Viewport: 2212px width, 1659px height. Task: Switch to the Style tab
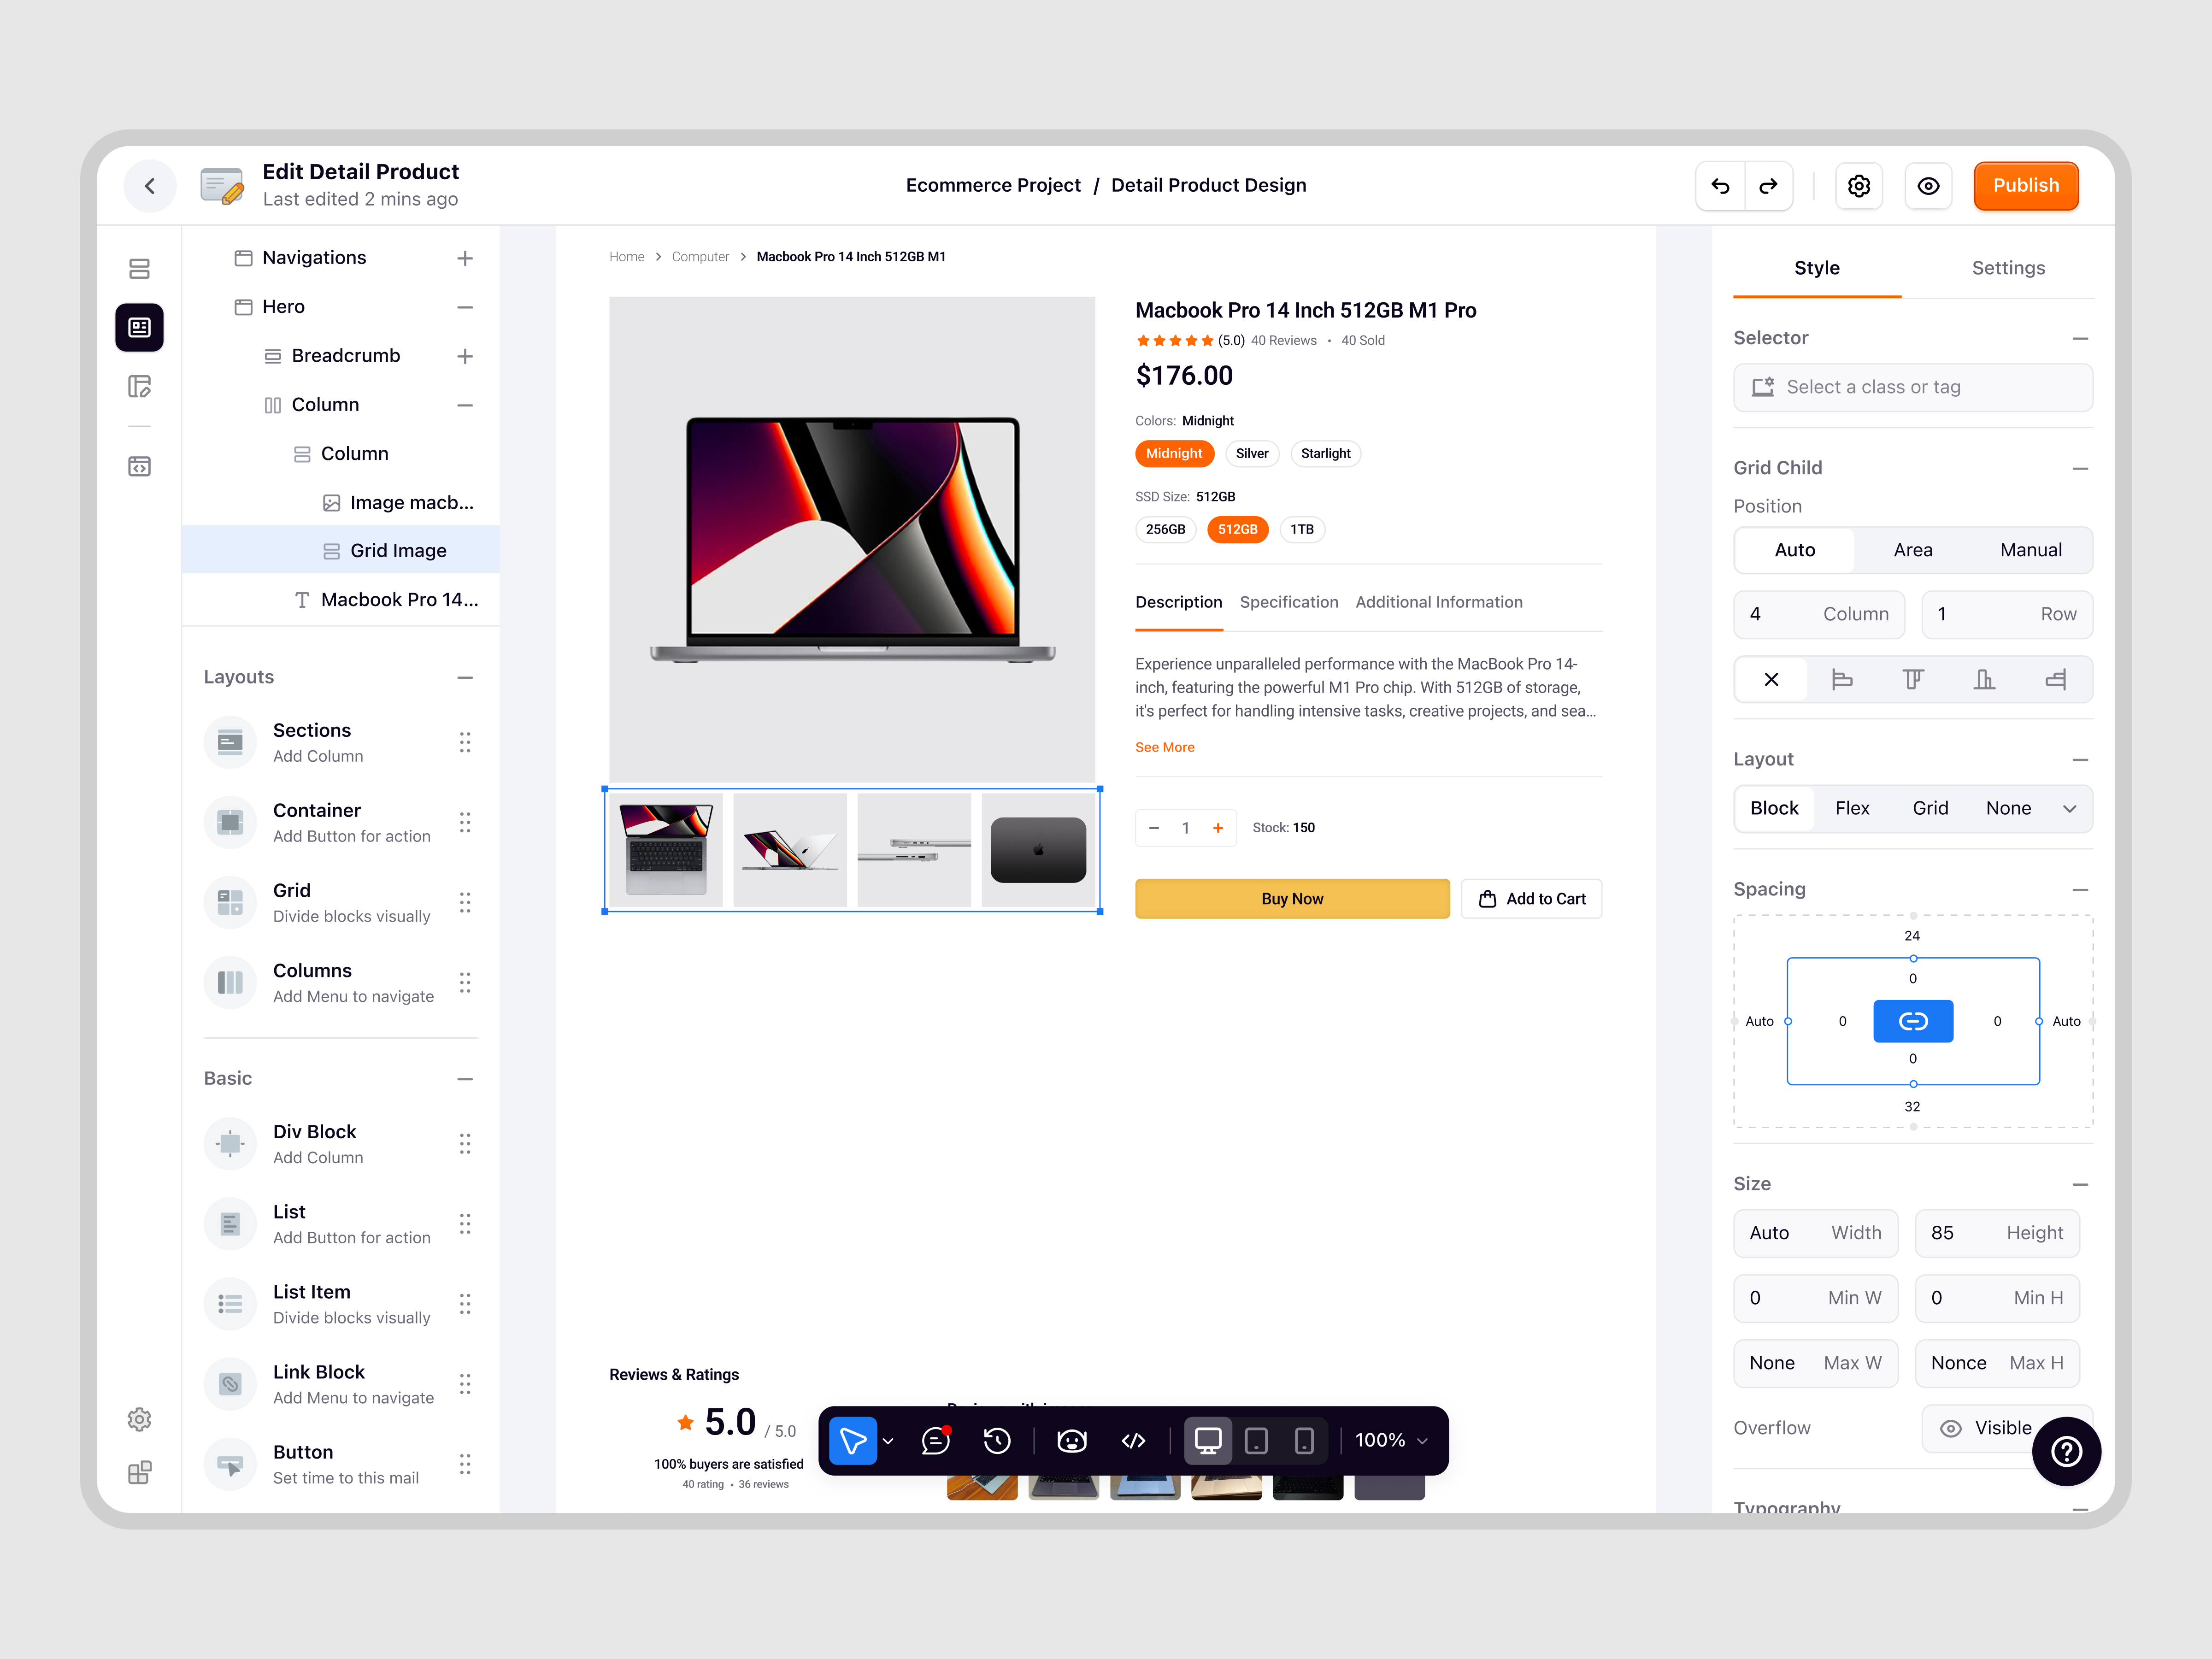(x=1817, y=268)
